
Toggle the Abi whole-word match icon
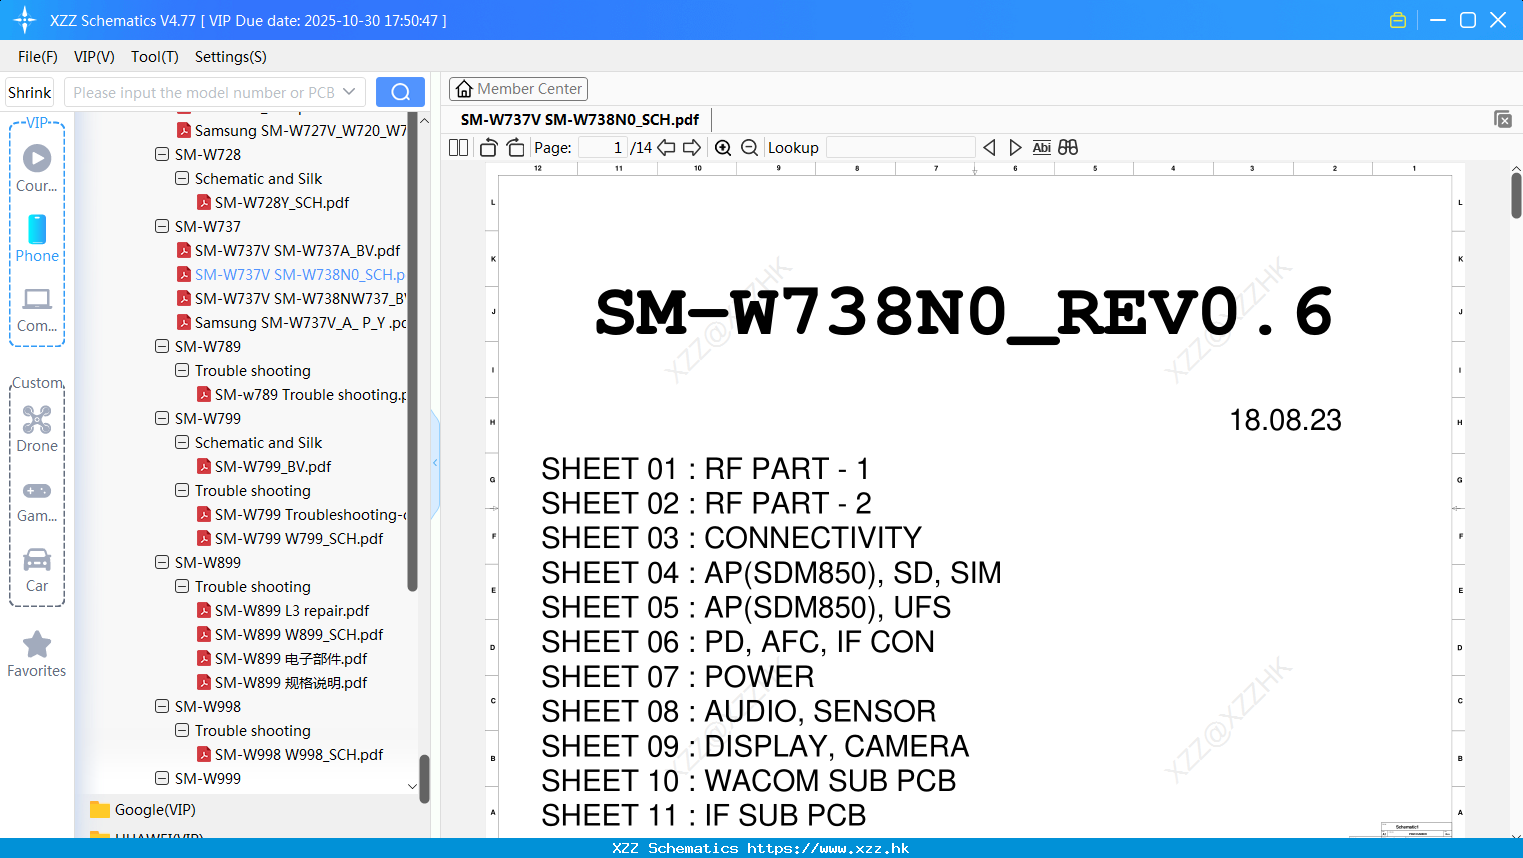click(1041, 148)
